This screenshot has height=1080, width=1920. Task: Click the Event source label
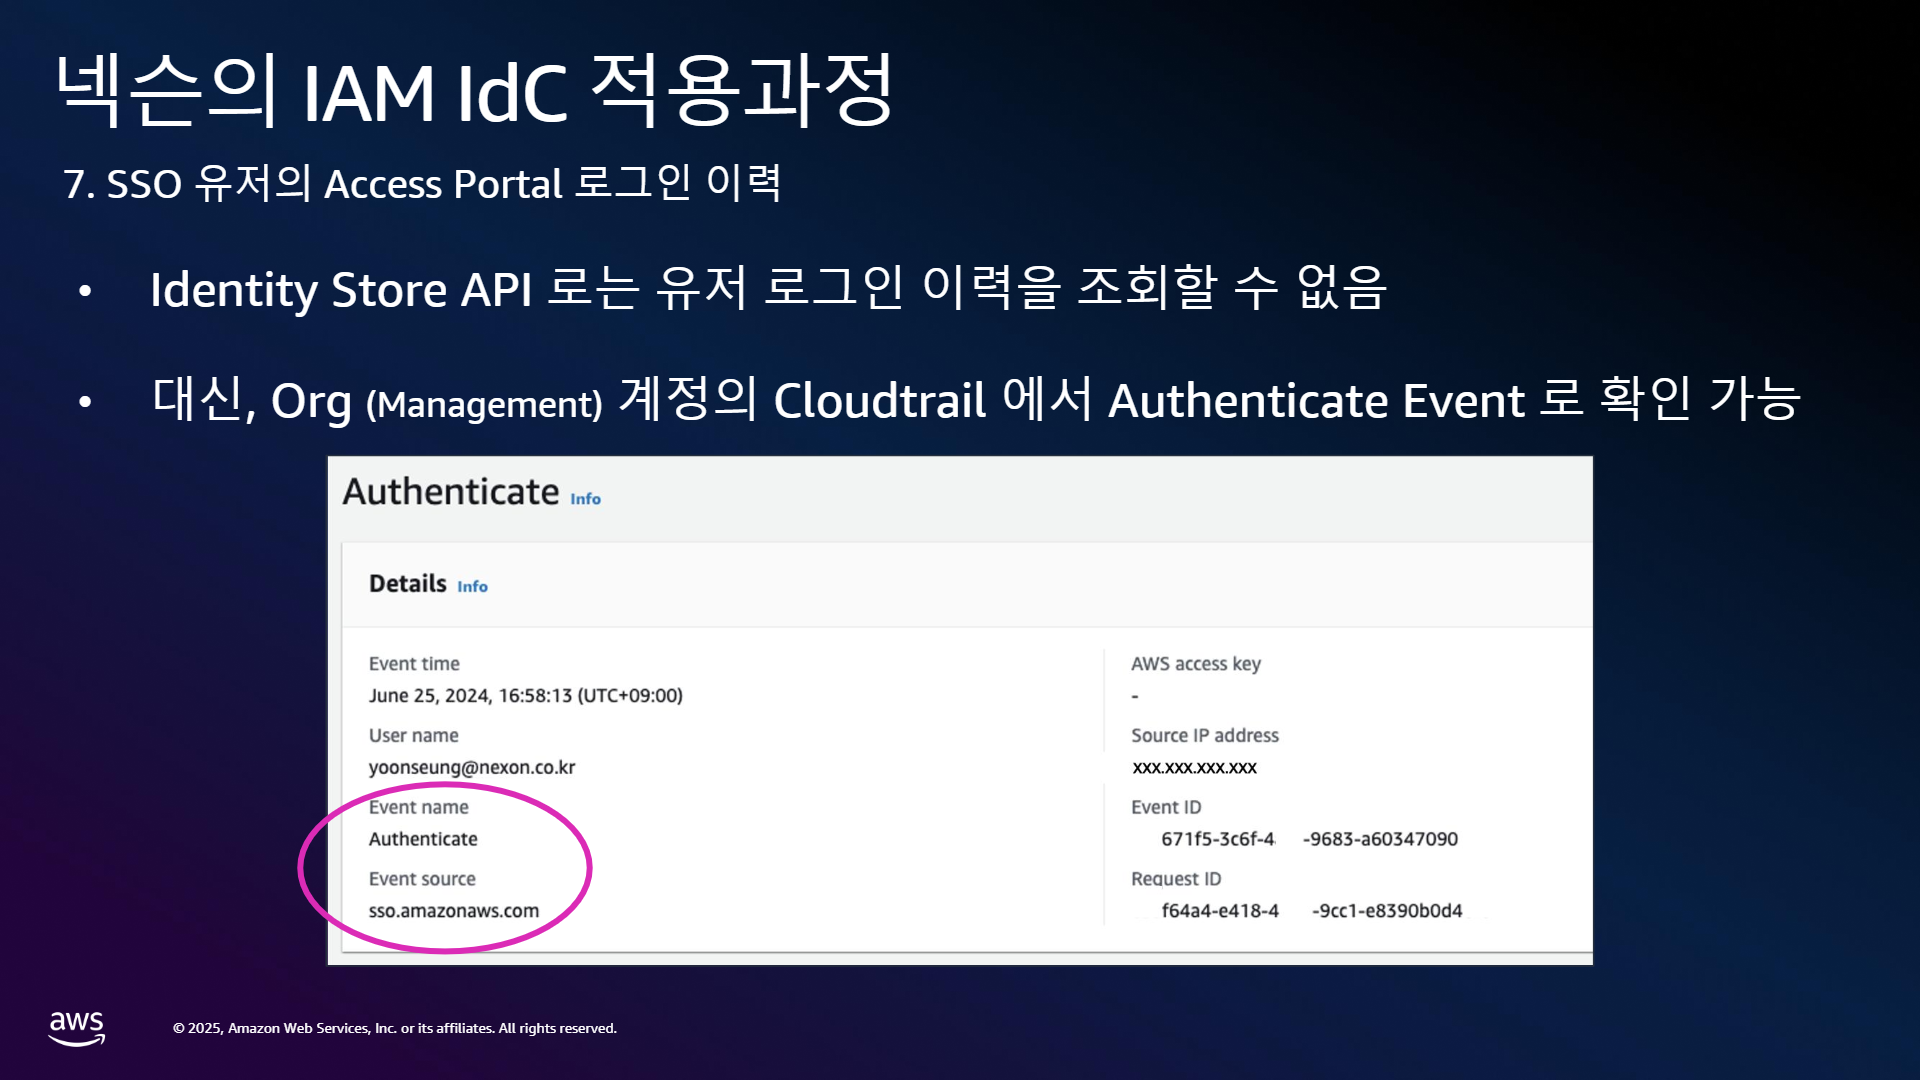(x=422, y=879)
